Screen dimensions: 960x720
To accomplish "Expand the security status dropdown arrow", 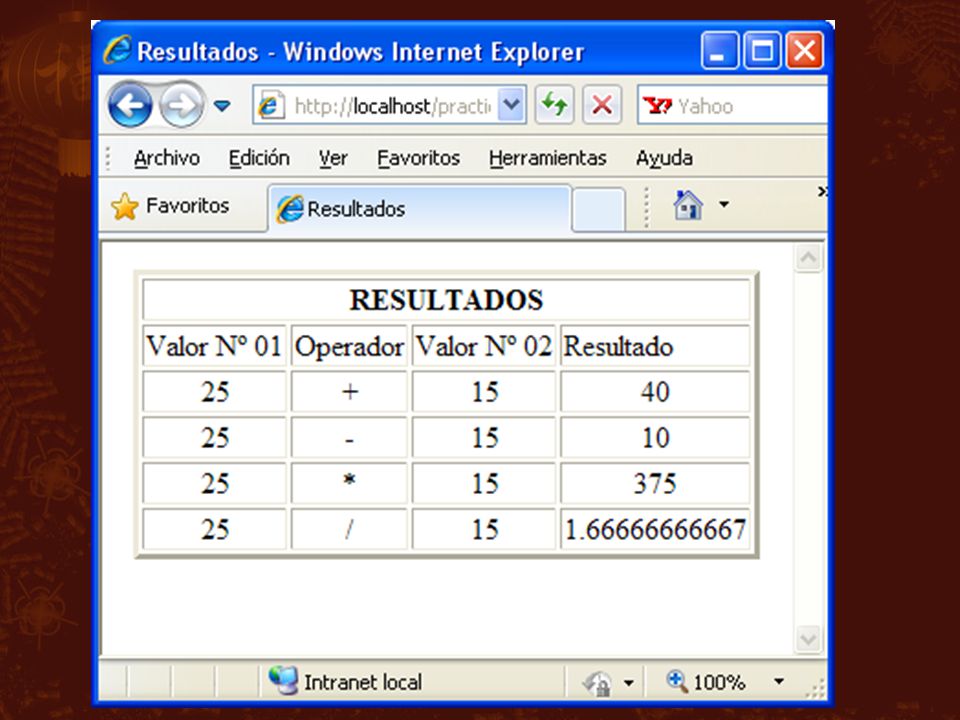I will [629, 682].
